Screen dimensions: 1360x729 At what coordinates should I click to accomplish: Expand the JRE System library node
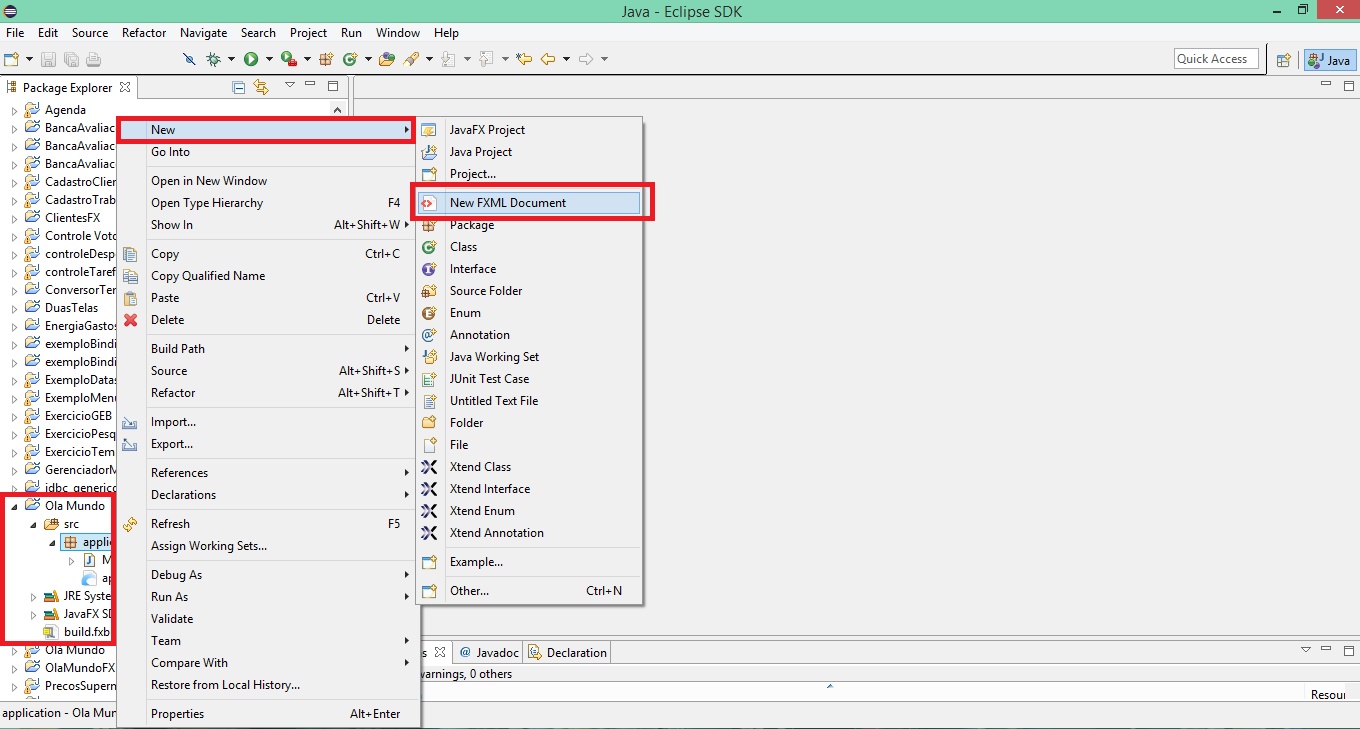coord(33,597)
